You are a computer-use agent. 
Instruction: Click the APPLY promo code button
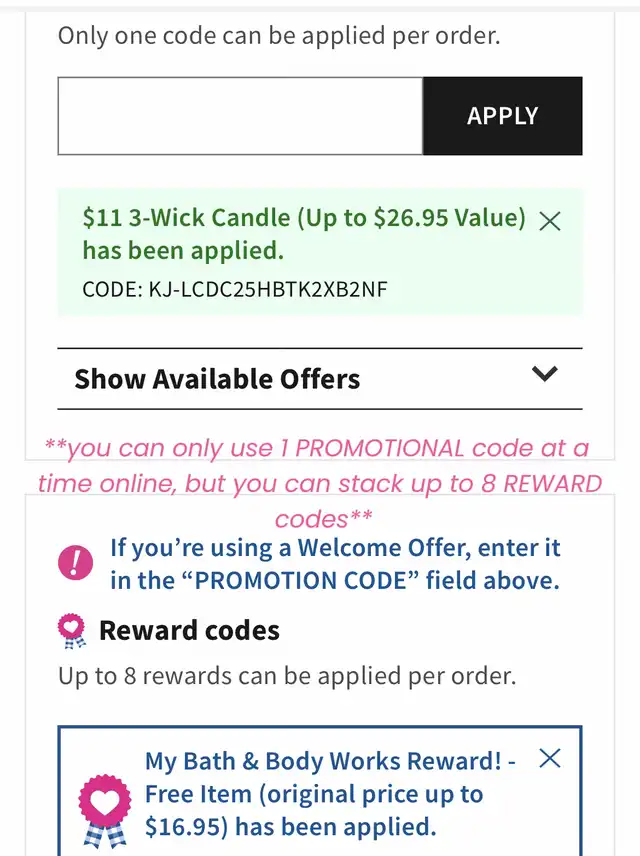(x=502, y=116)
